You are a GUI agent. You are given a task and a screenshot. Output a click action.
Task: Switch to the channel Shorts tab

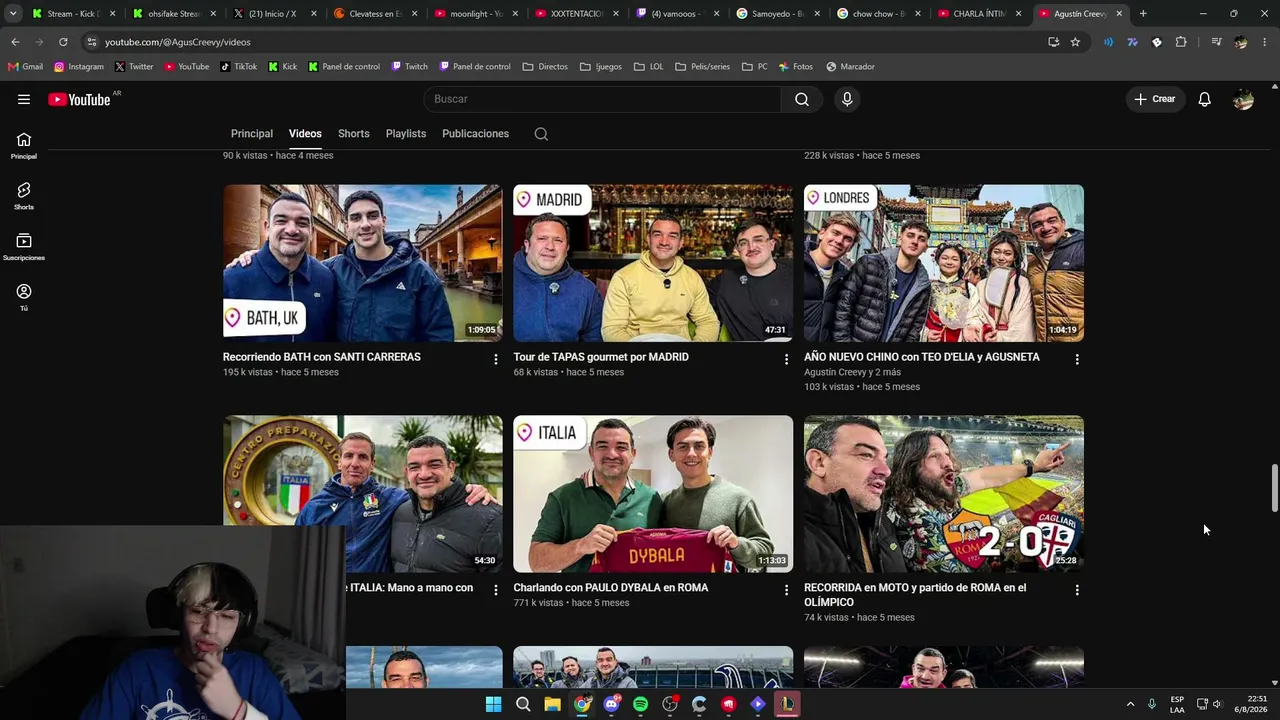pyautogui.click(x=354, y=134)
